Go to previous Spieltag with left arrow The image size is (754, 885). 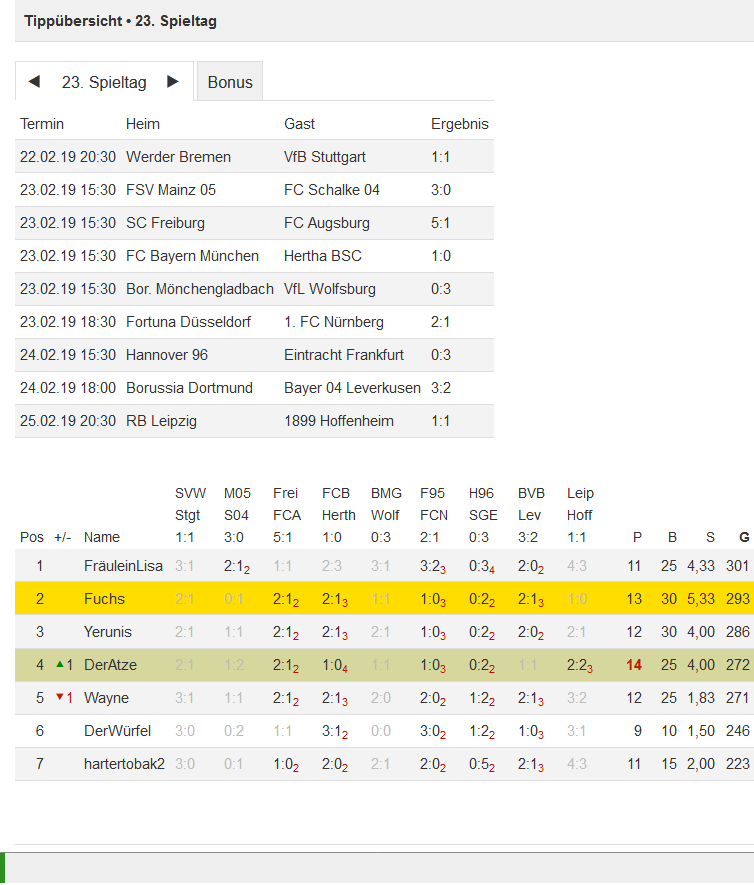coord(34,82)
